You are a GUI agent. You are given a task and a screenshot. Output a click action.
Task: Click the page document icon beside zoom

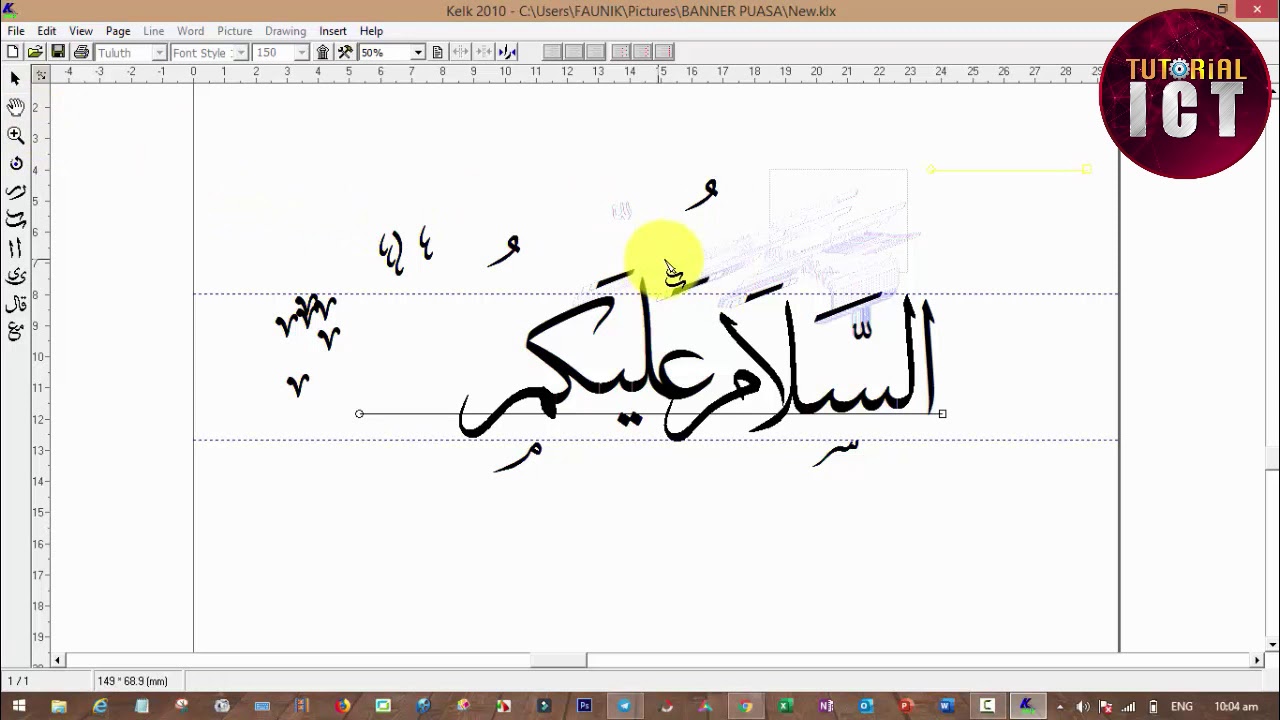coord(437,52)
